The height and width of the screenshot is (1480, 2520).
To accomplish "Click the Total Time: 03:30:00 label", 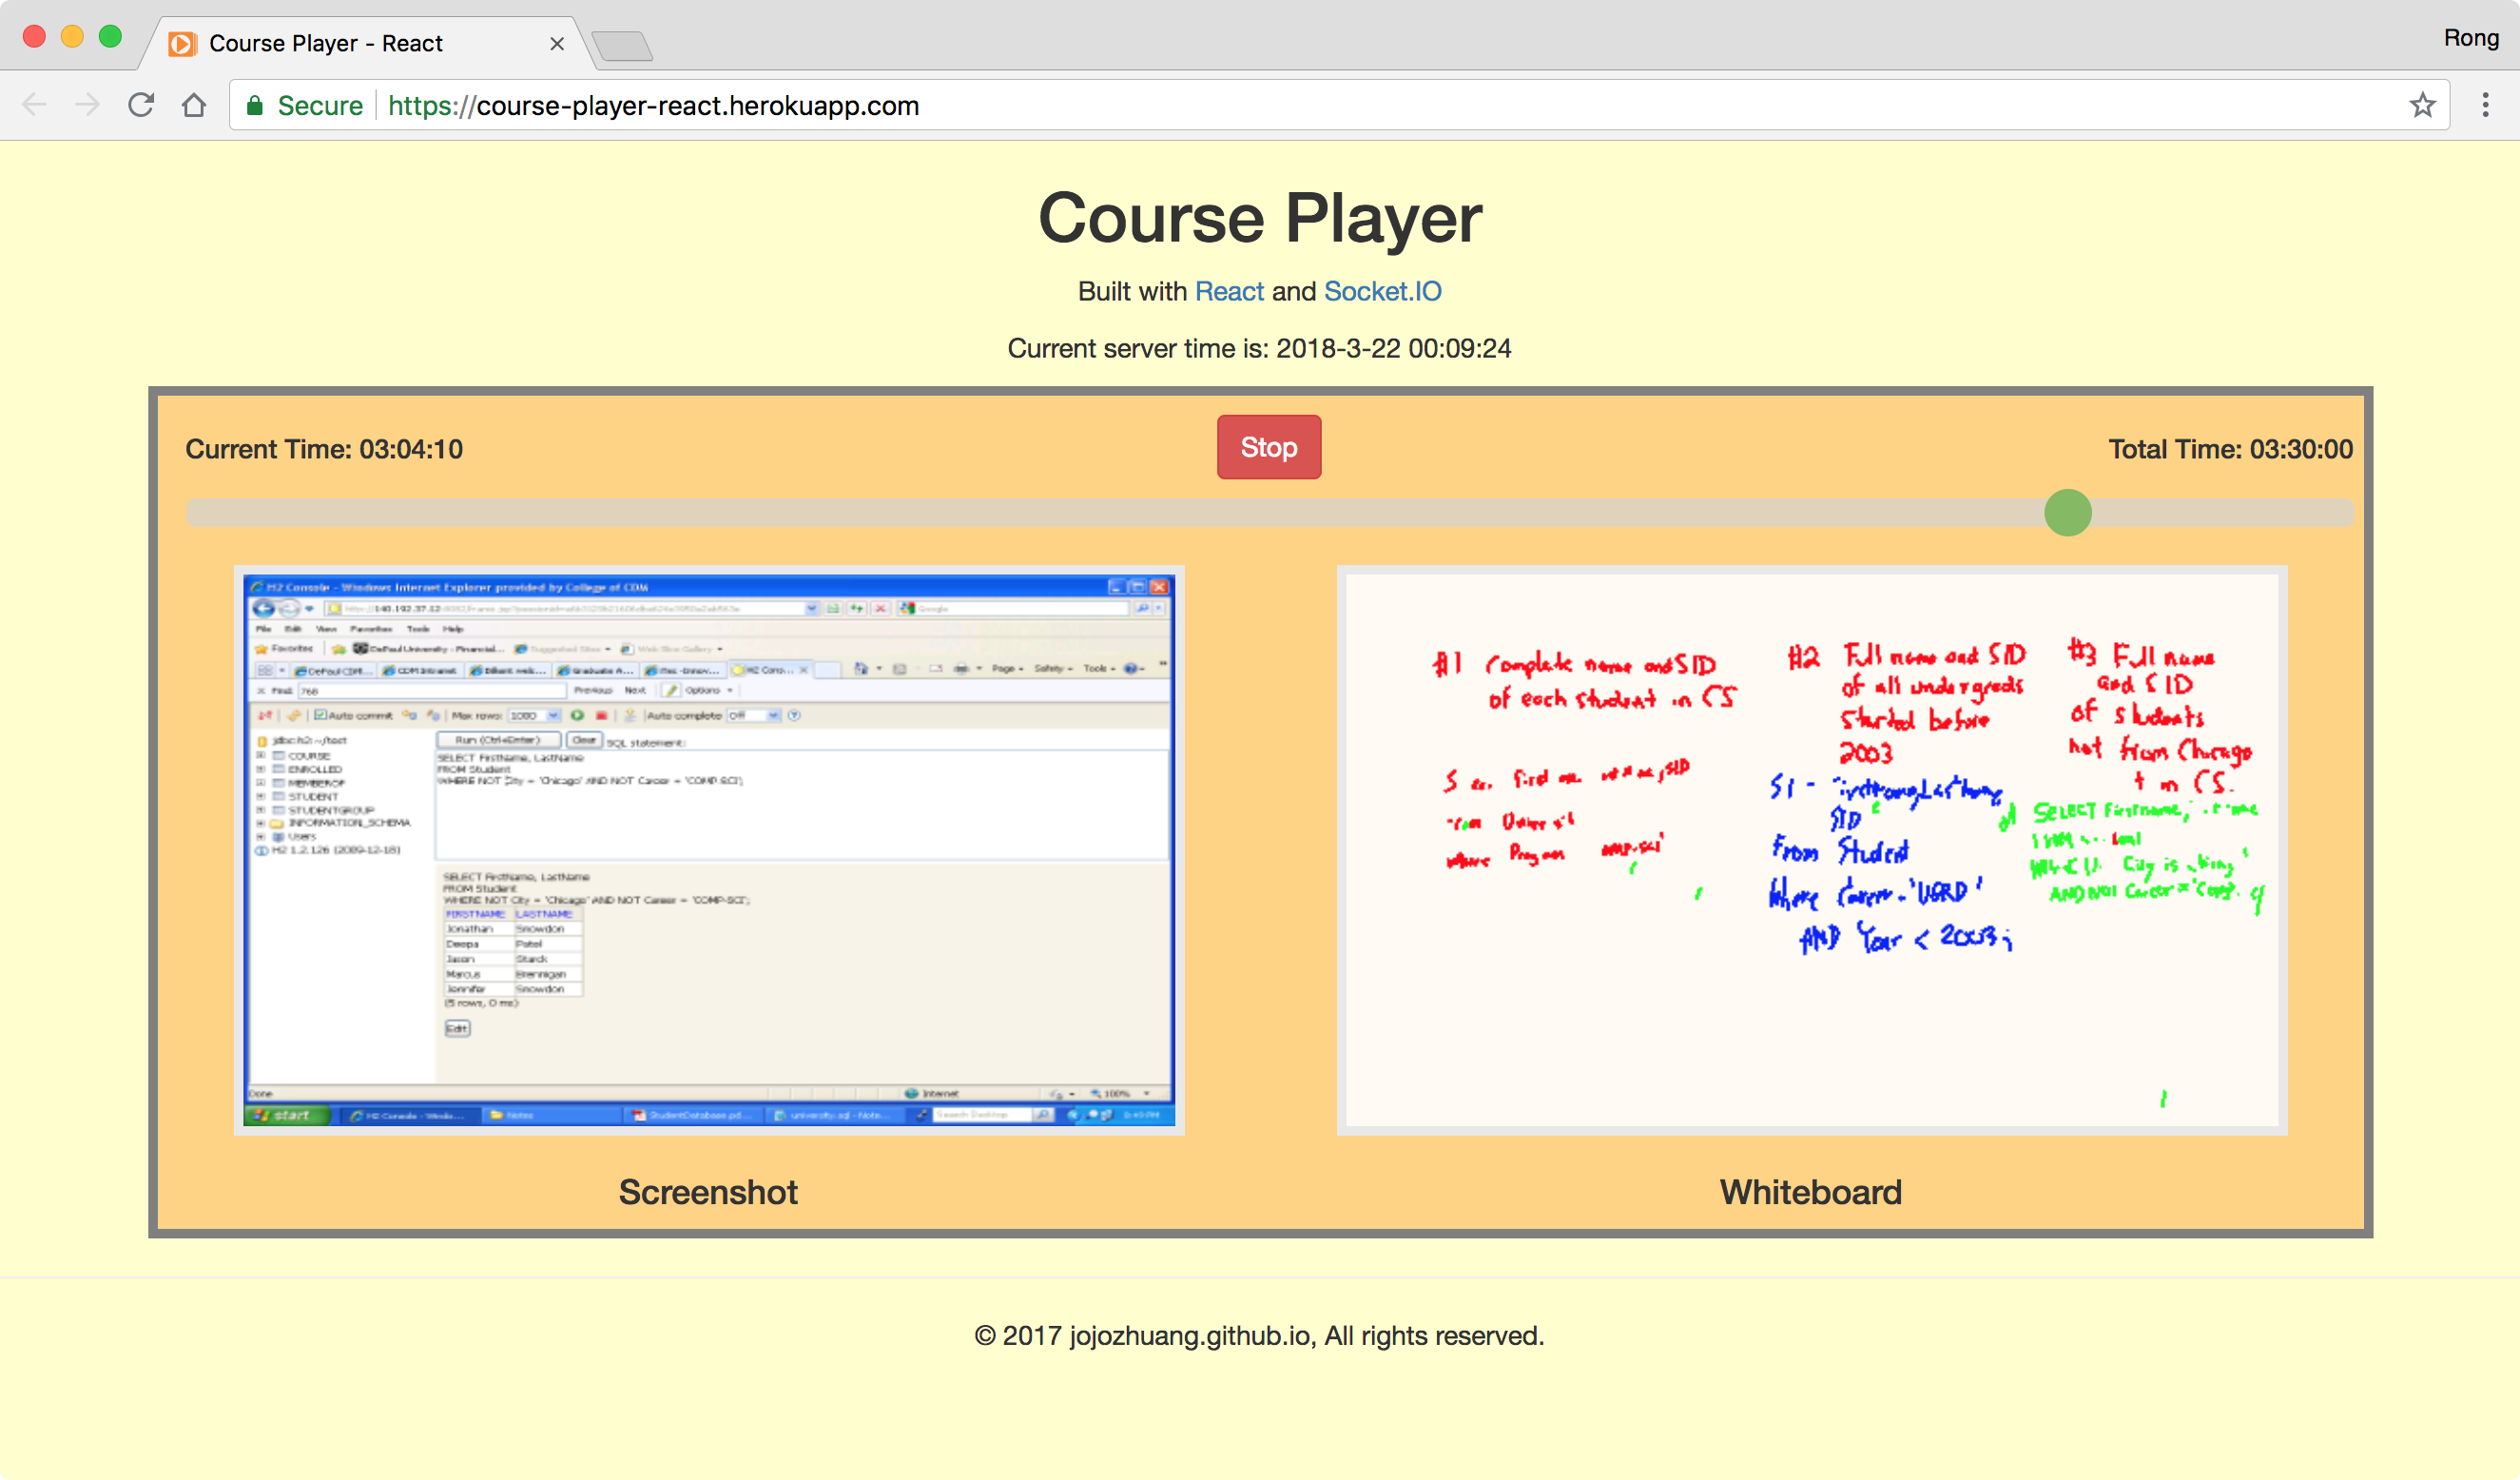I will click(x=2230, y=449).
